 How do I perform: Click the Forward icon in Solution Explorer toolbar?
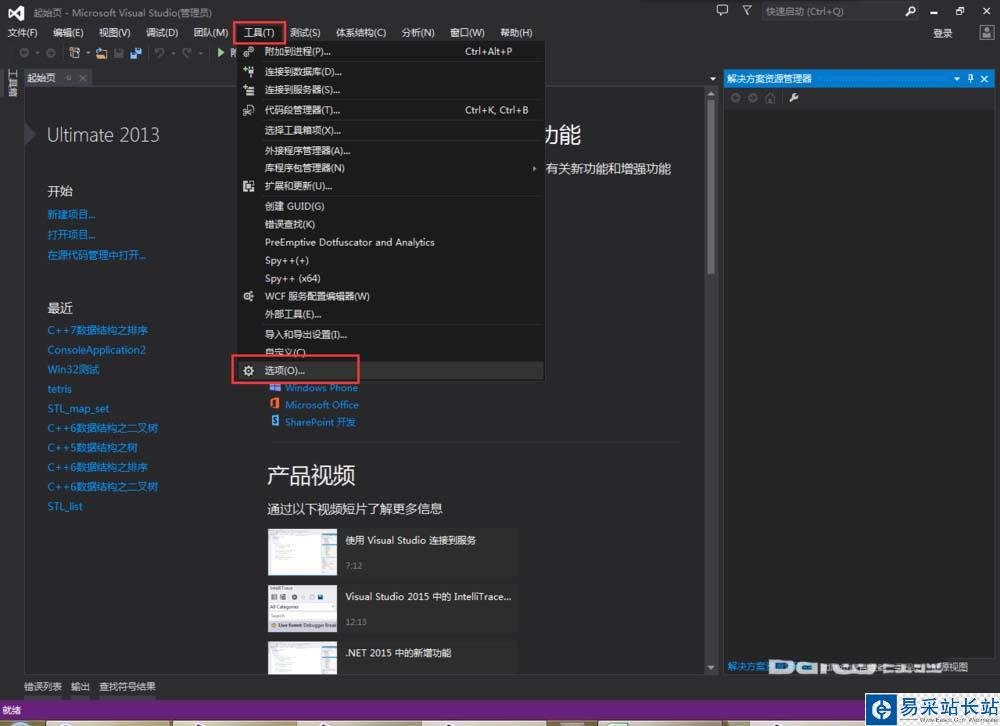tap(753, 98)
